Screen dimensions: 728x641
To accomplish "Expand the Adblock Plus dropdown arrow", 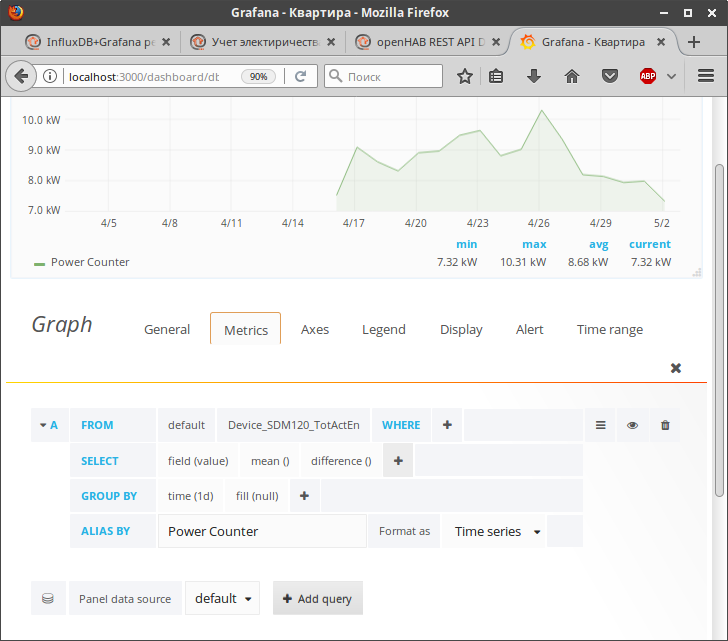I will click(671, 76).
